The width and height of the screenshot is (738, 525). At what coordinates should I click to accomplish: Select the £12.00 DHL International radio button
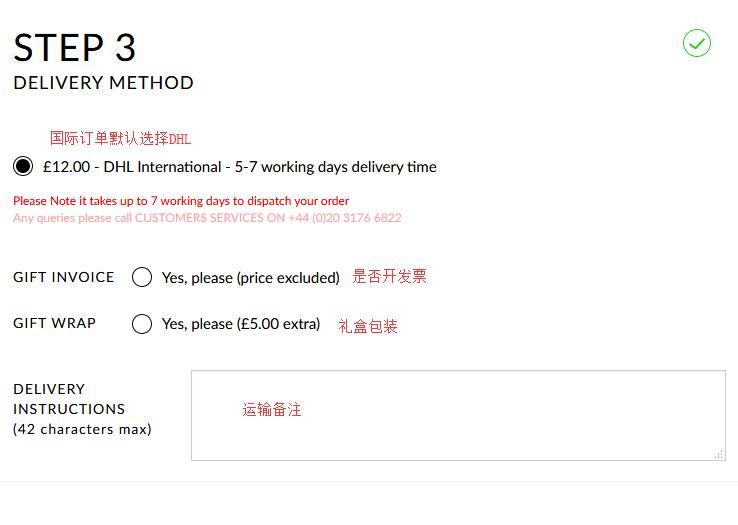click(23, 167)
